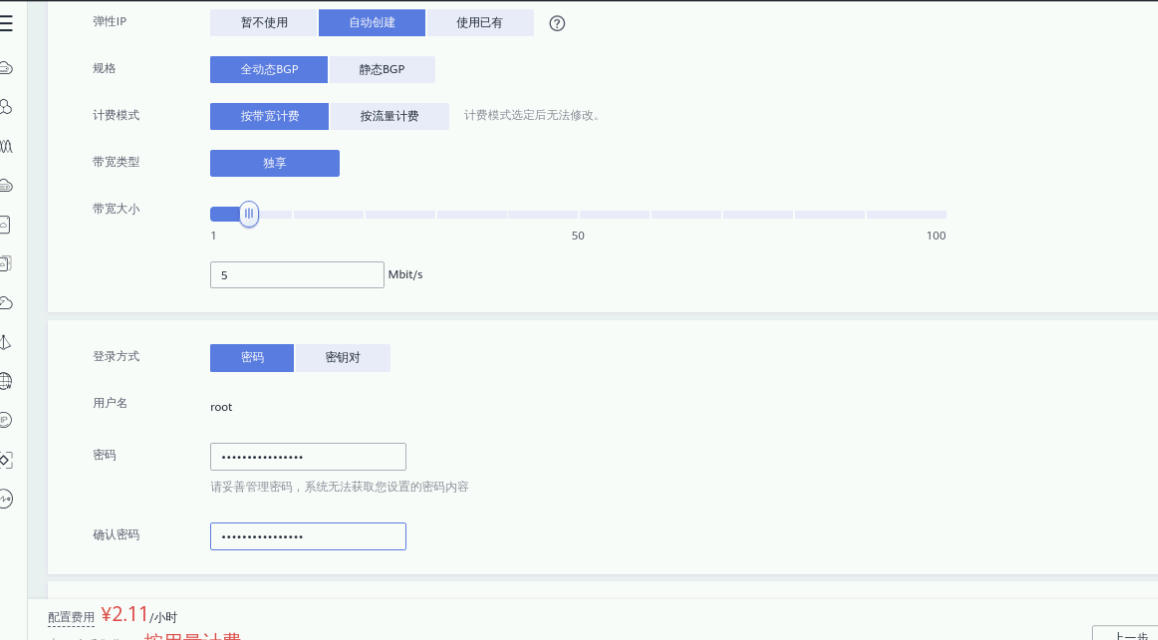The height and width of the screenshot is (640, 1158).
Task: Open the hamburger navigation menu
Action: [8, 22]
